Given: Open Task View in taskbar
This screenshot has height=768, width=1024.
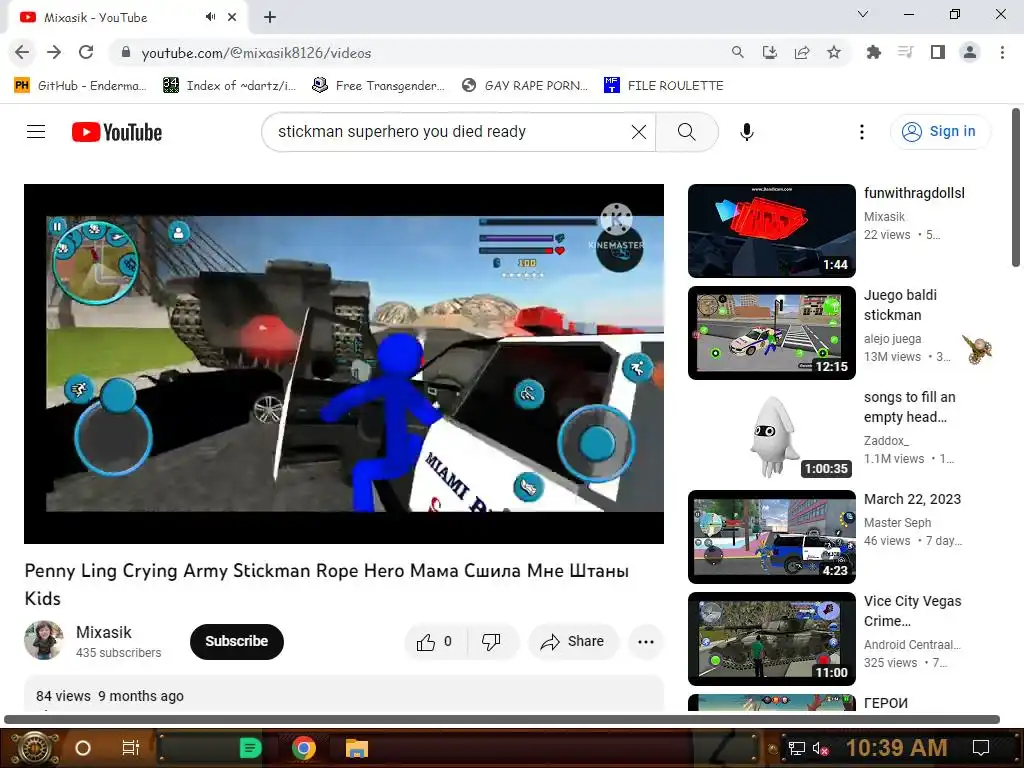Looking at the screenshot, I should [130, 748].
